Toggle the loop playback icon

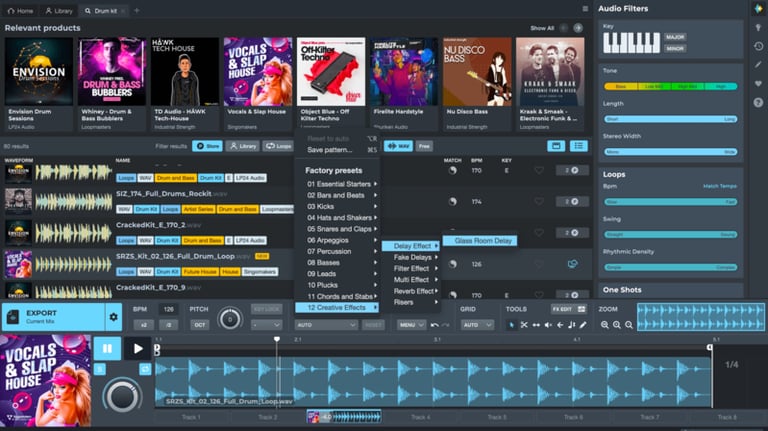tap(145, 369)
